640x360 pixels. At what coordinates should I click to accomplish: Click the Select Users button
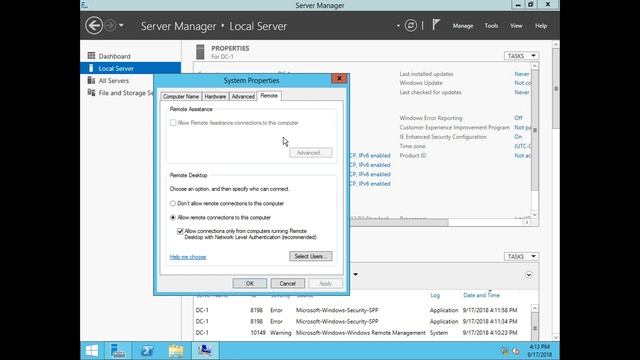pos(311,256)
